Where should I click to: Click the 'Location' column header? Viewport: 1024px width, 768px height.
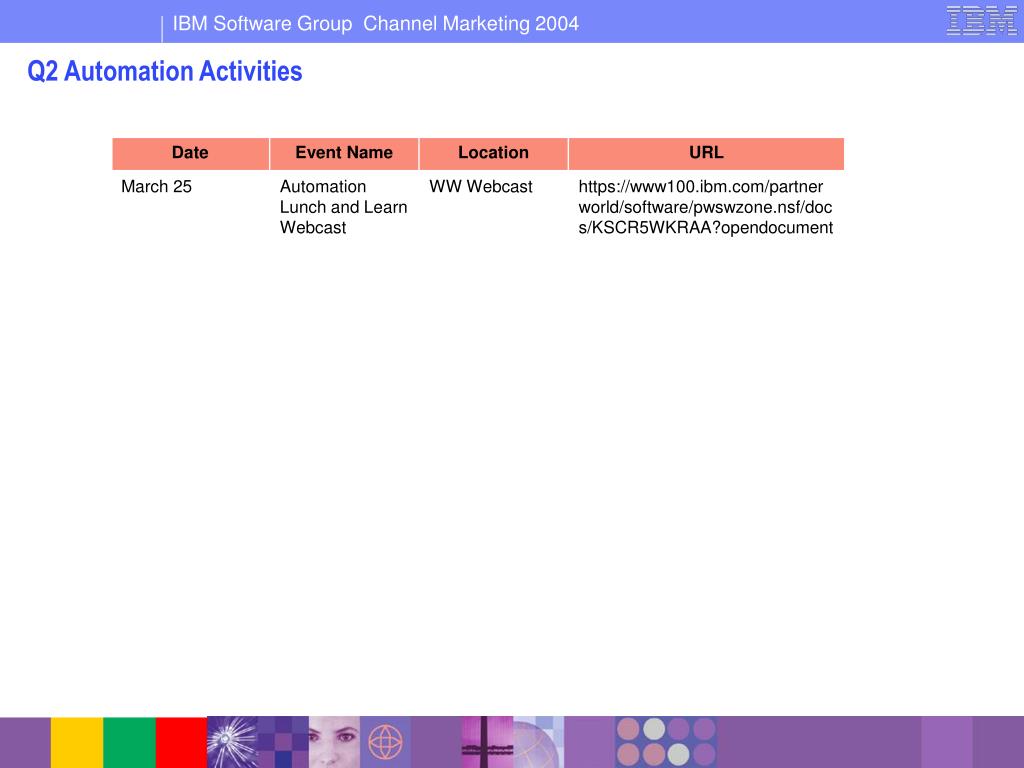(493, 153)
